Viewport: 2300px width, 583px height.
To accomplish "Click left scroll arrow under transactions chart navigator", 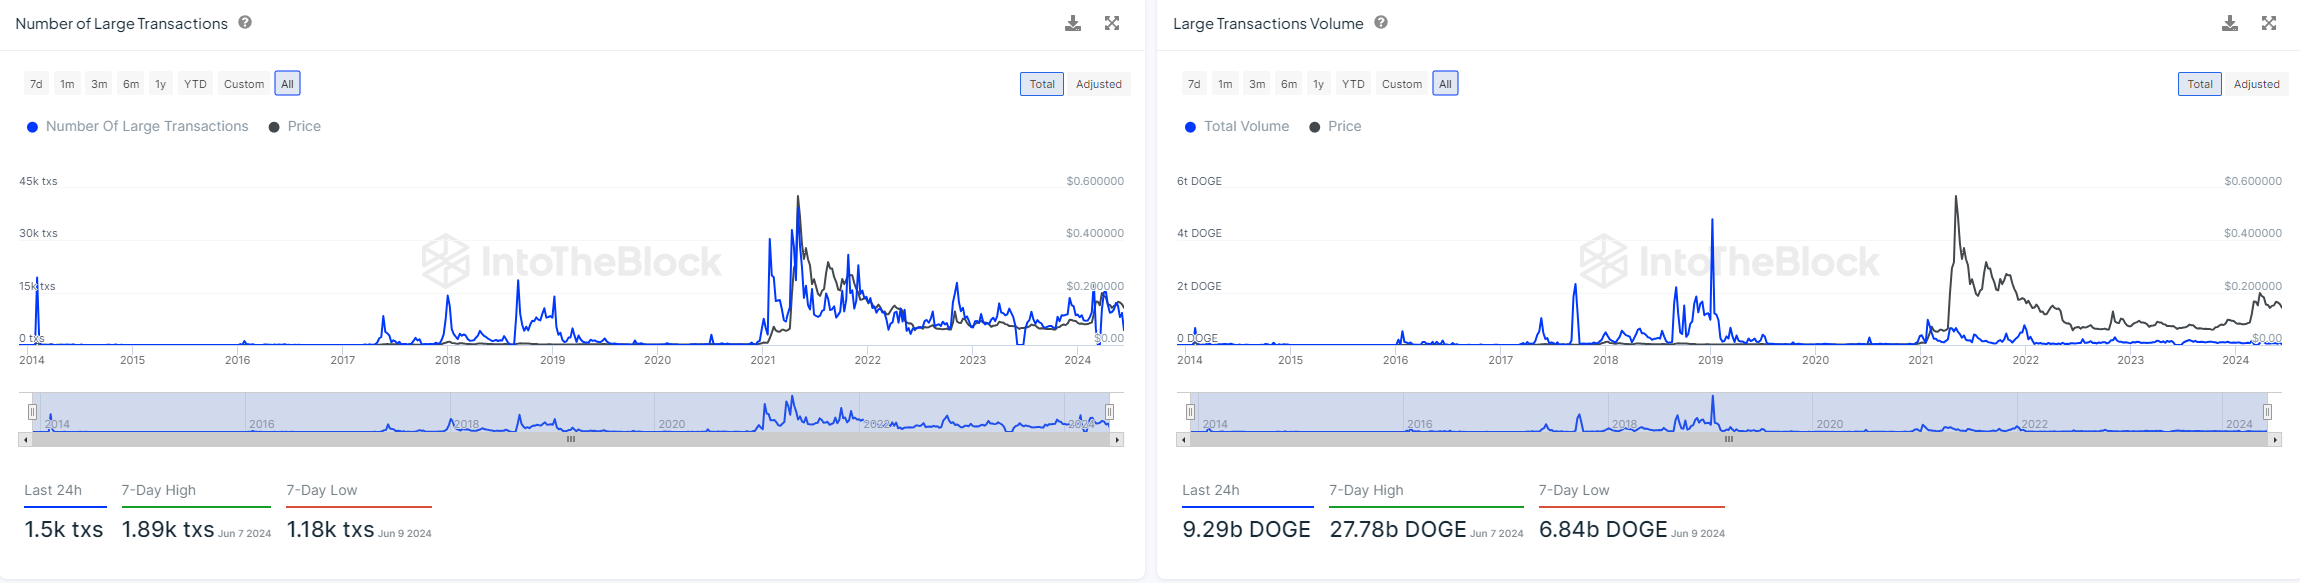I will pos(25,440).
